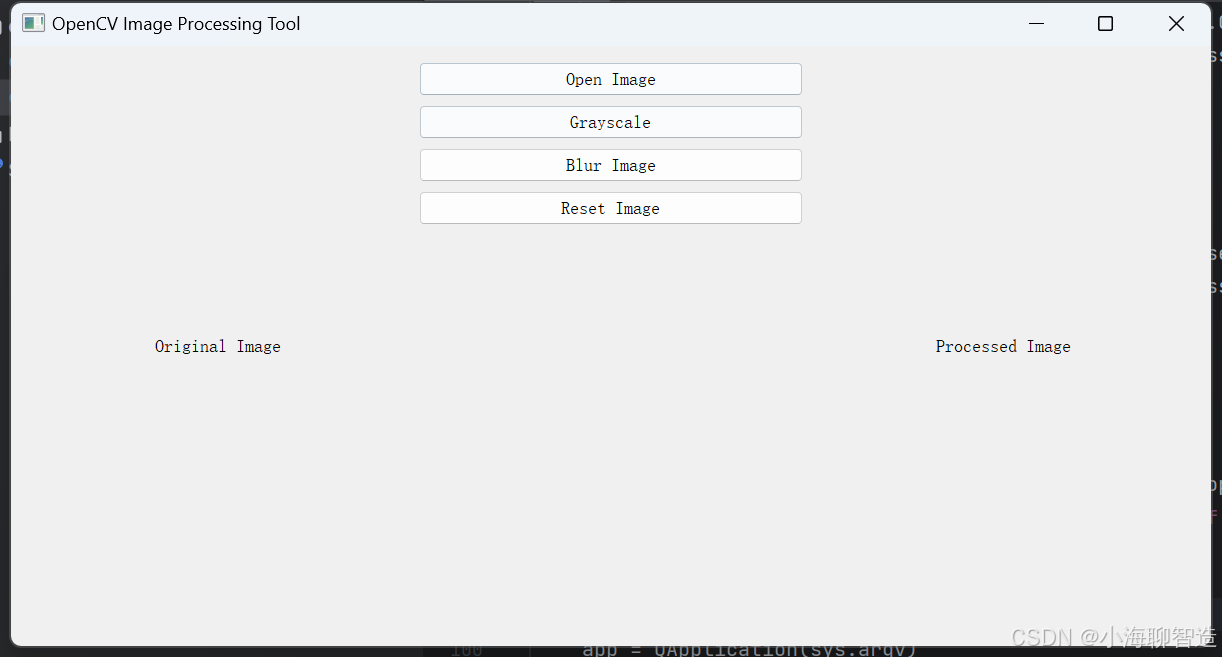The width and height of the screenshot is (1222, 657).
Task: Open the window menu via title bar app icon
Action: coord(33,23)
